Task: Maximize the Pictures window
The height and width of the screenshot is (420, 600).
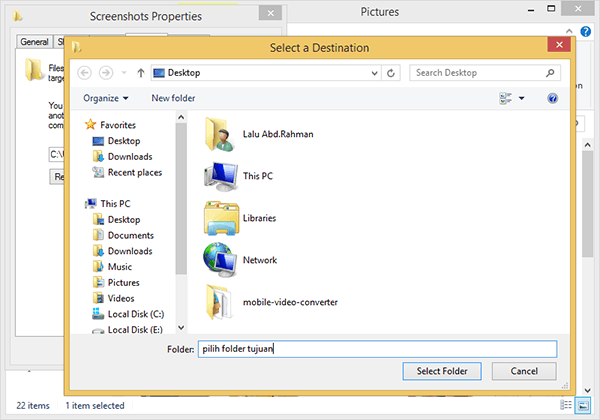Action: tap(551, 8)
